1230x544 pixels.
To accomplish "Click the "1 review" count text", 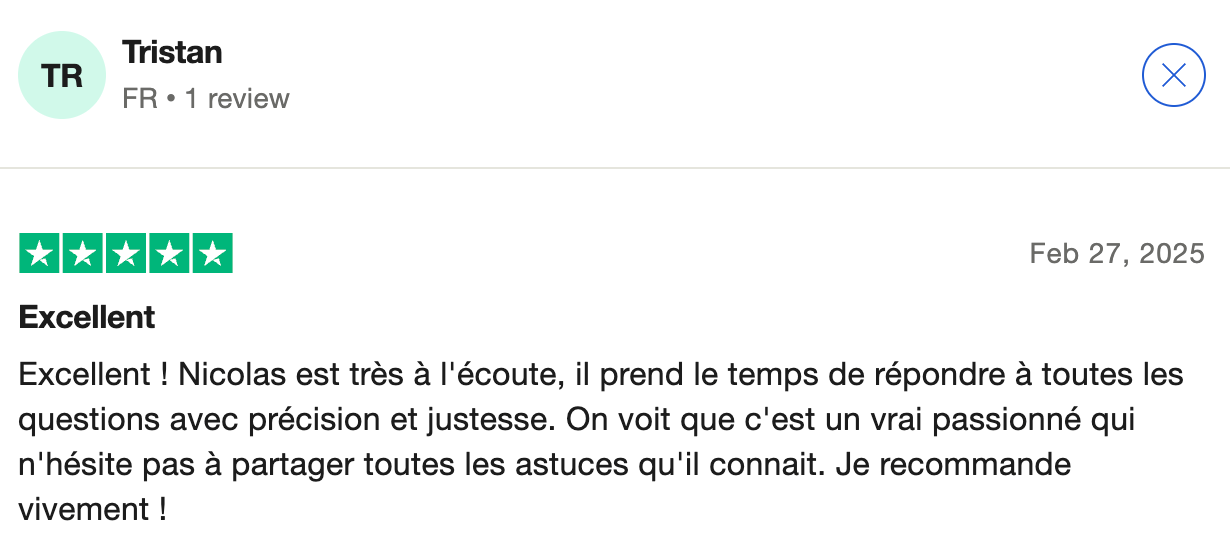I will click(237, 99).
